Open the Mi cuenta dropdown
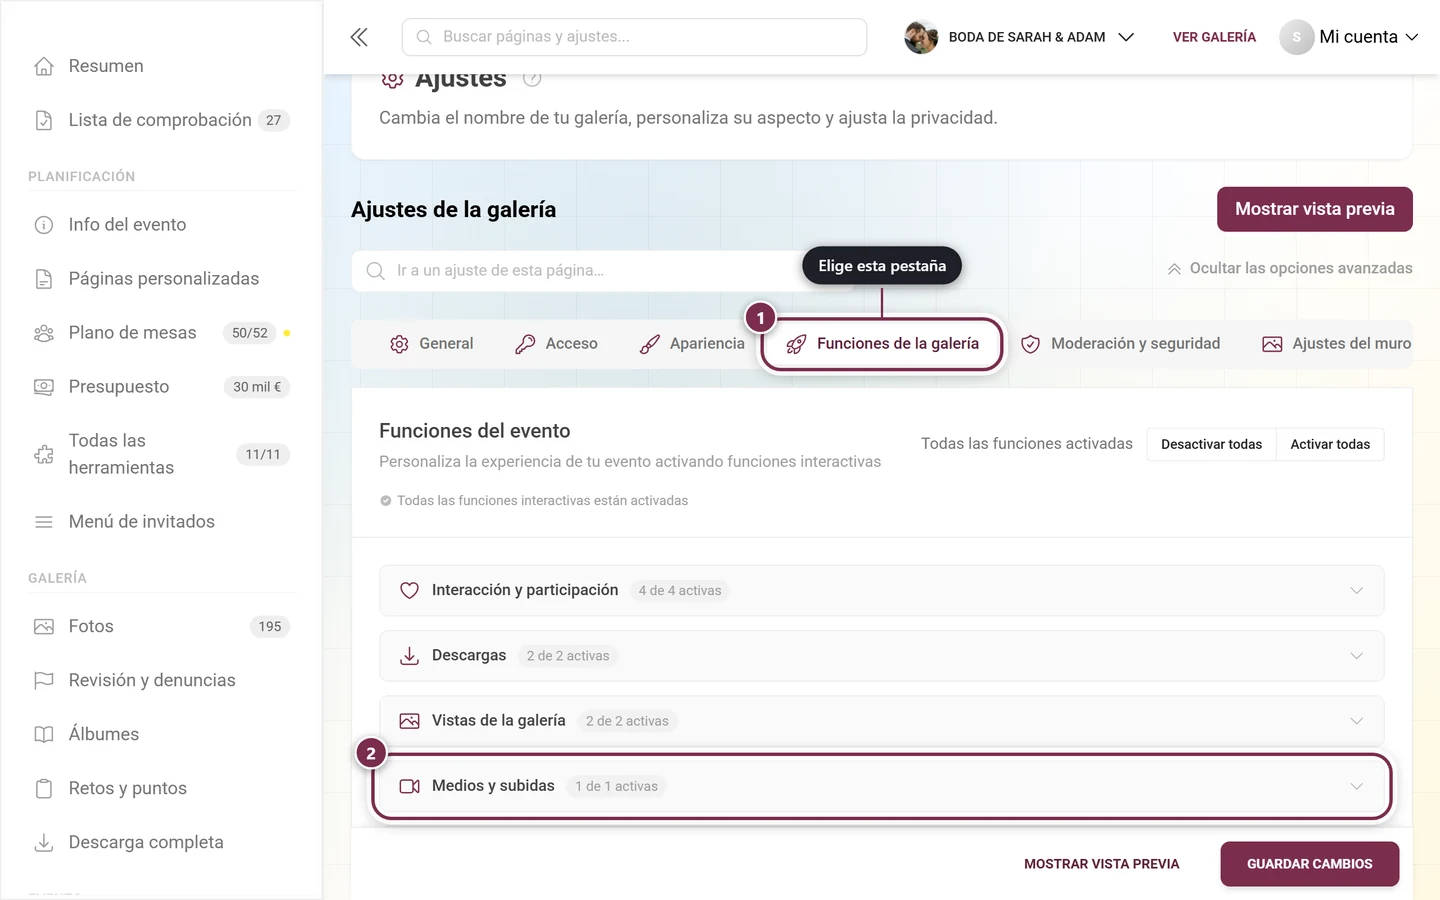Image resolution: width=1440 pixels, height=900 pixels. click(1350, 37)
